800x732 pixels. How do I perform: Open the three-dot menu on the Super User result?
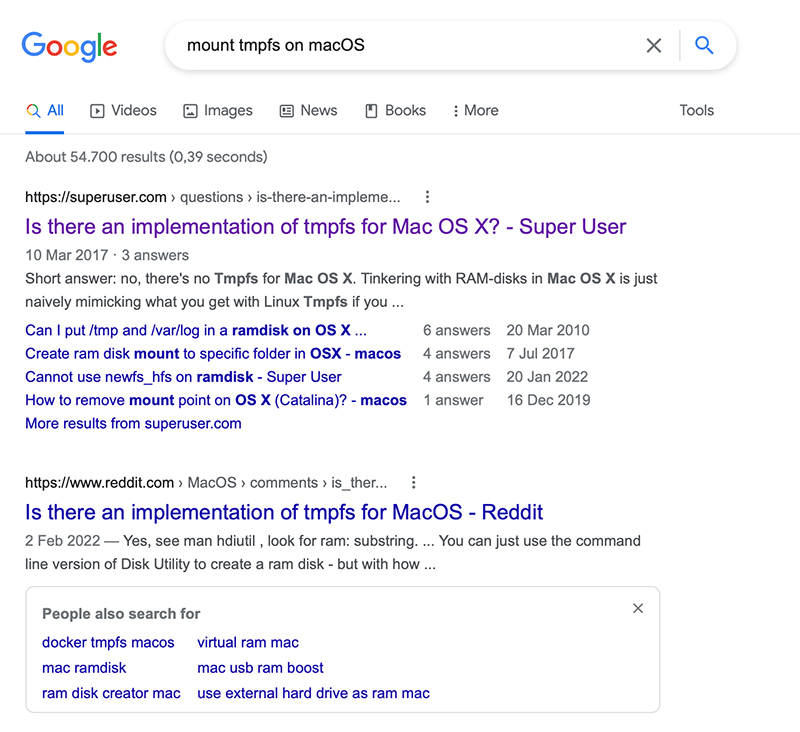[428, 197]
